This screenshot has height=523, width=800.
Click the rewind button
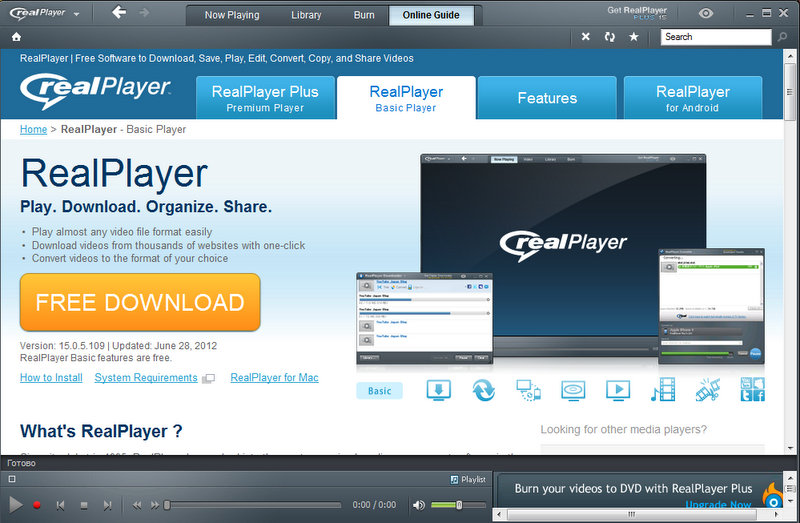[x=137, y=506]
